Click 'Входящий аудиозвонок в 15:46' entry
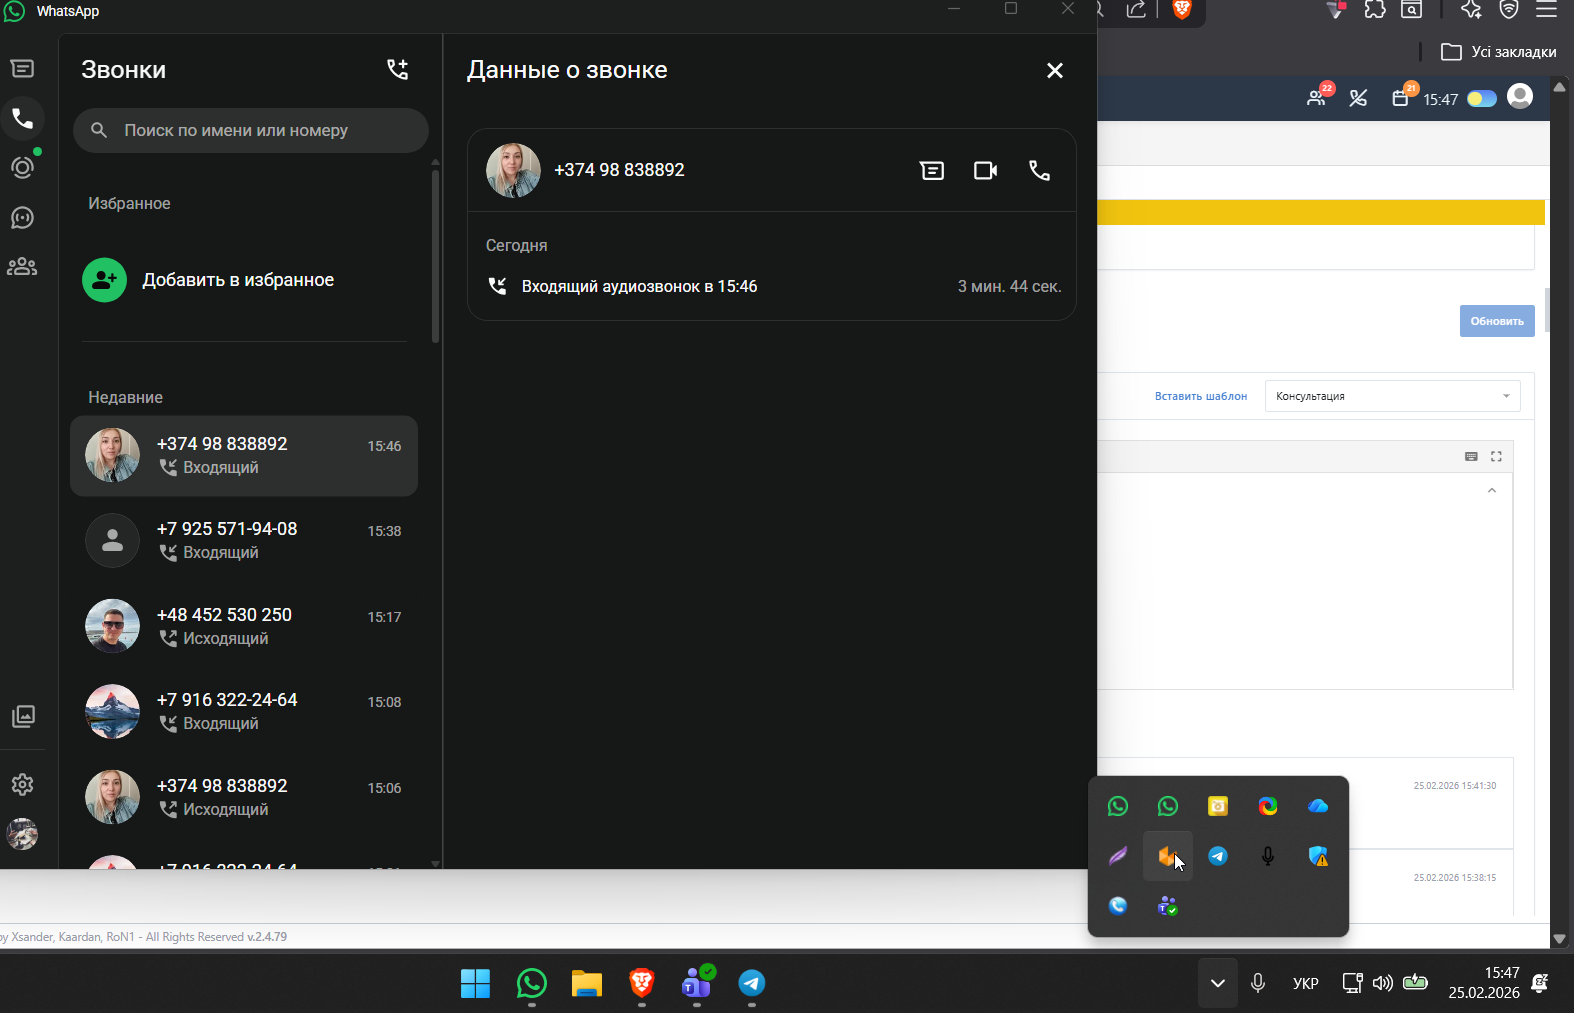Viewport: 1574px width, 1013px height. click(772, 286)
